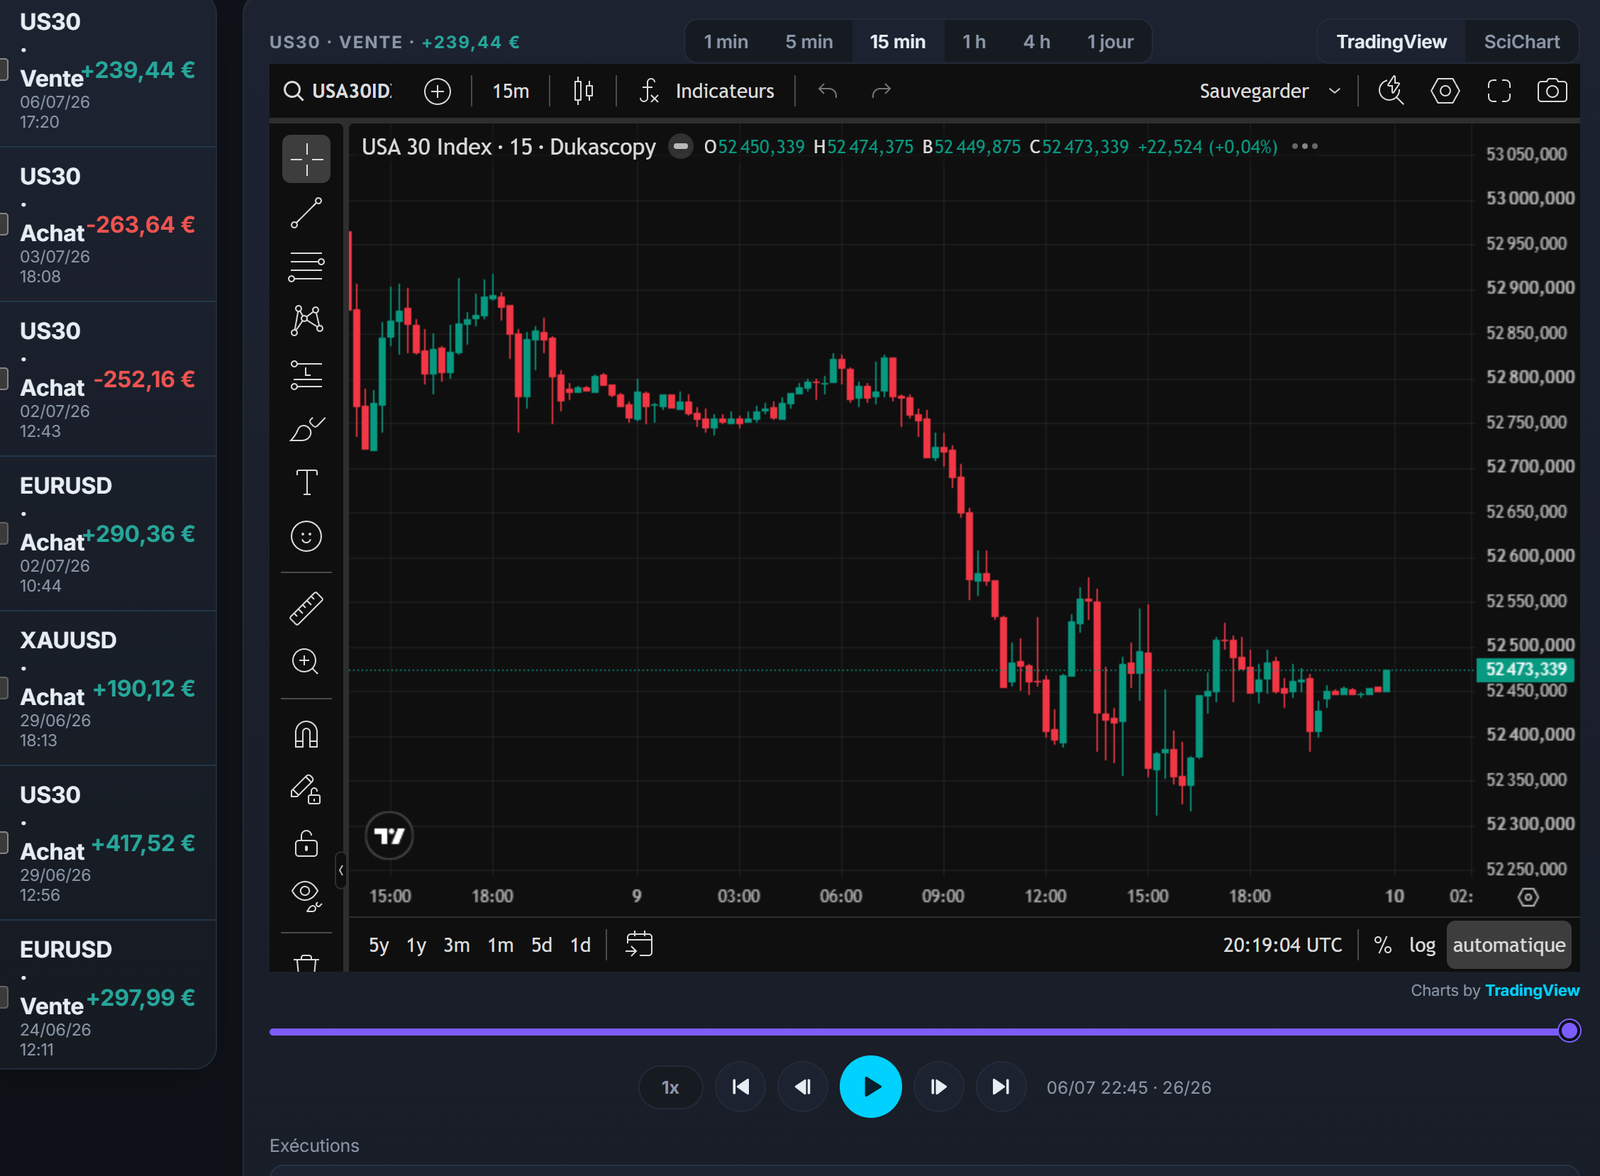This screenshot has height=1176, width=1600.
Task: Set date range to 1m
Action: (501, 945)
